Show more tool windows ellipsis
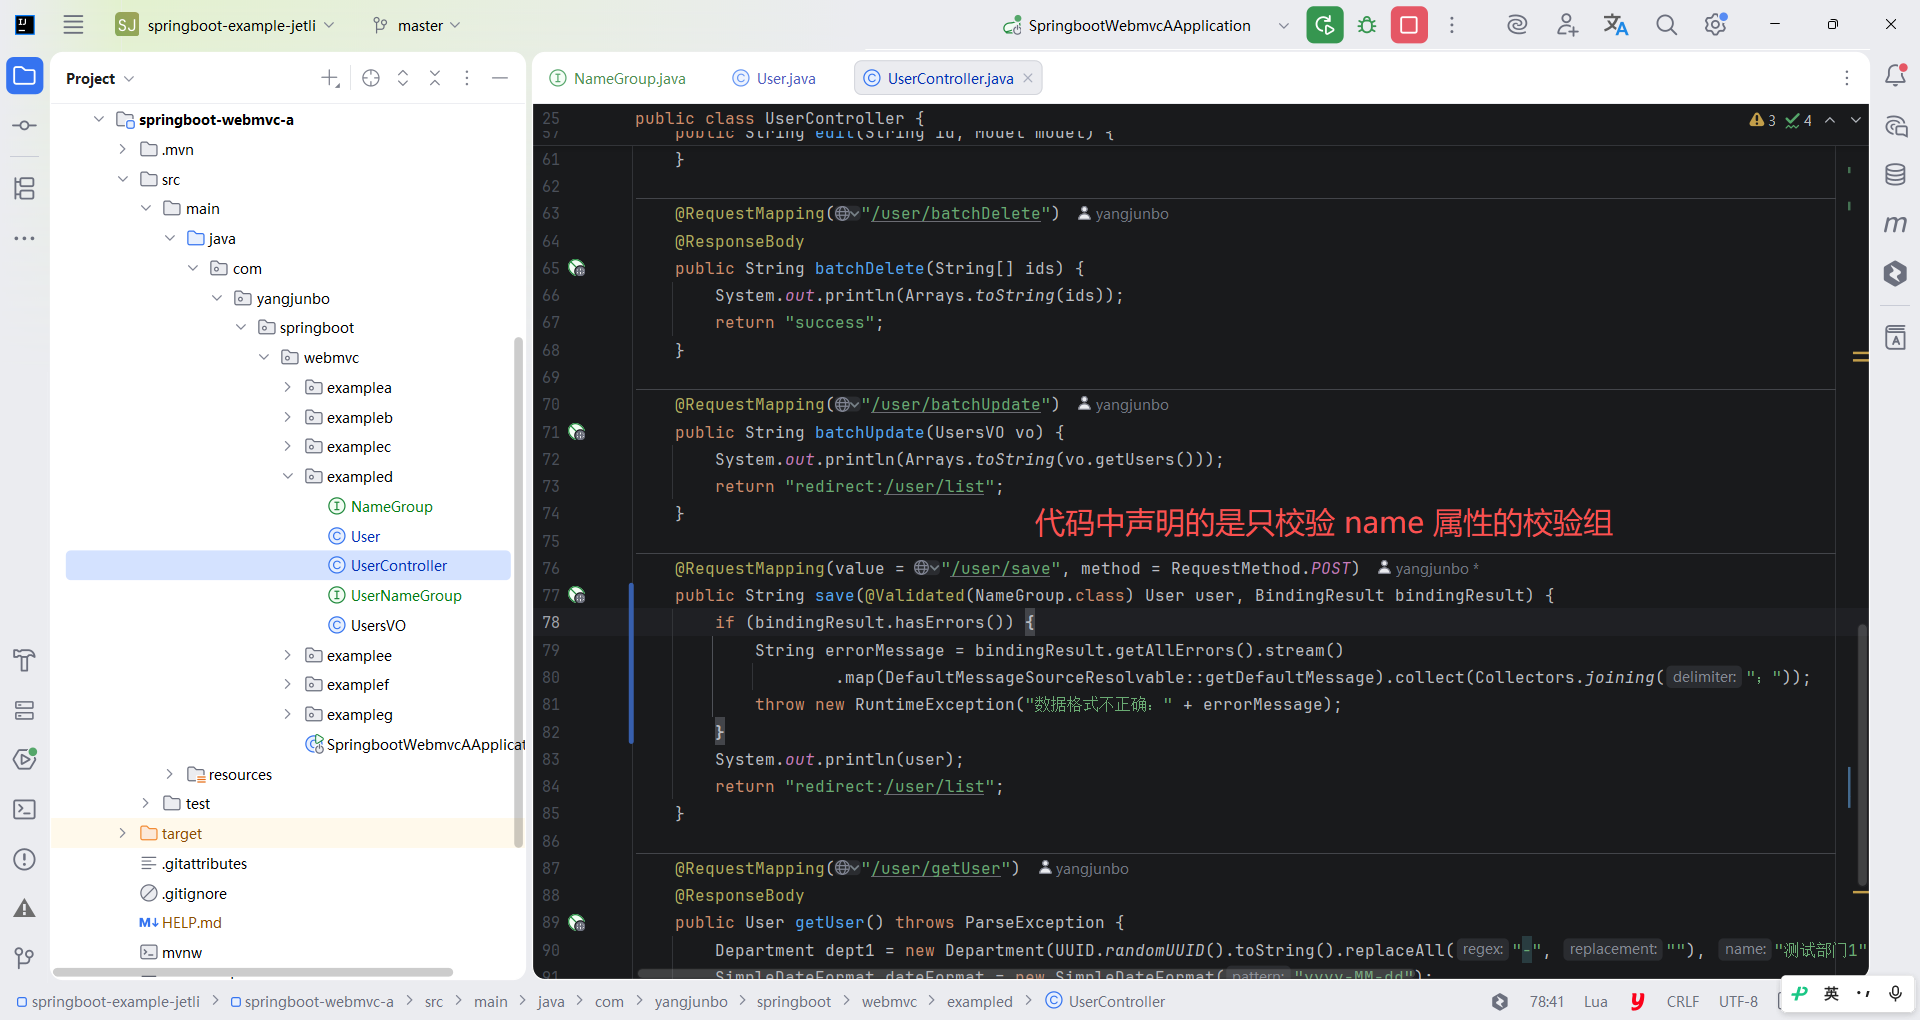 [x=25, y=238]
